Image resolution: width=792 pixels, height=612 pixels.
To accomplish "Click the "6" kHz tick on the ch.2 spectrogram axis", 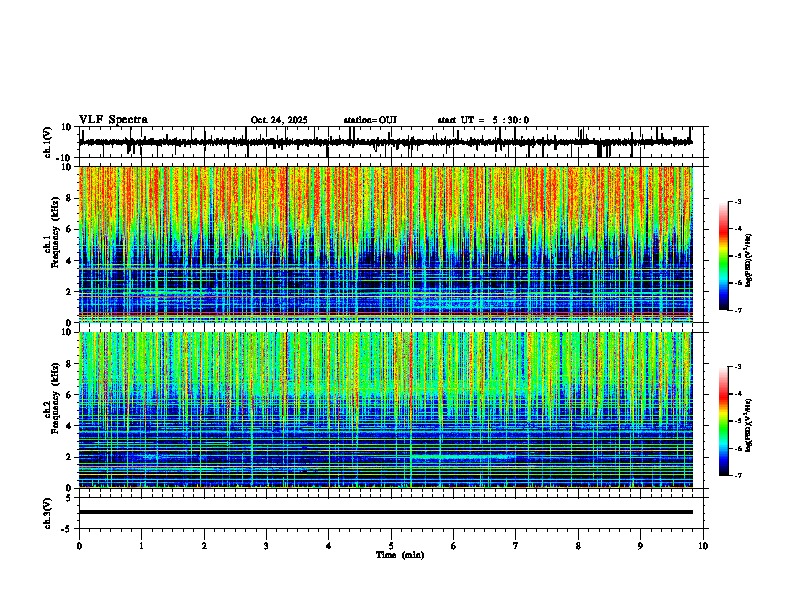I will [x=69, y=395].
